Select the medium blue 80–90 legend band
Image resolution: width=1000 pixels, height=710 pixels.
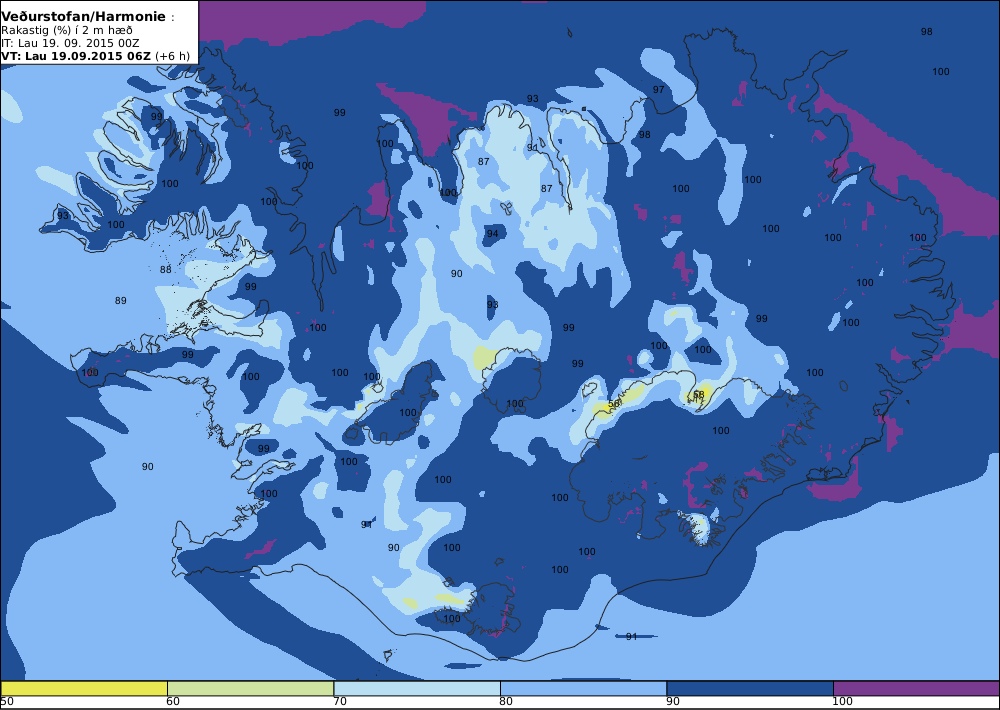point(583,688)
